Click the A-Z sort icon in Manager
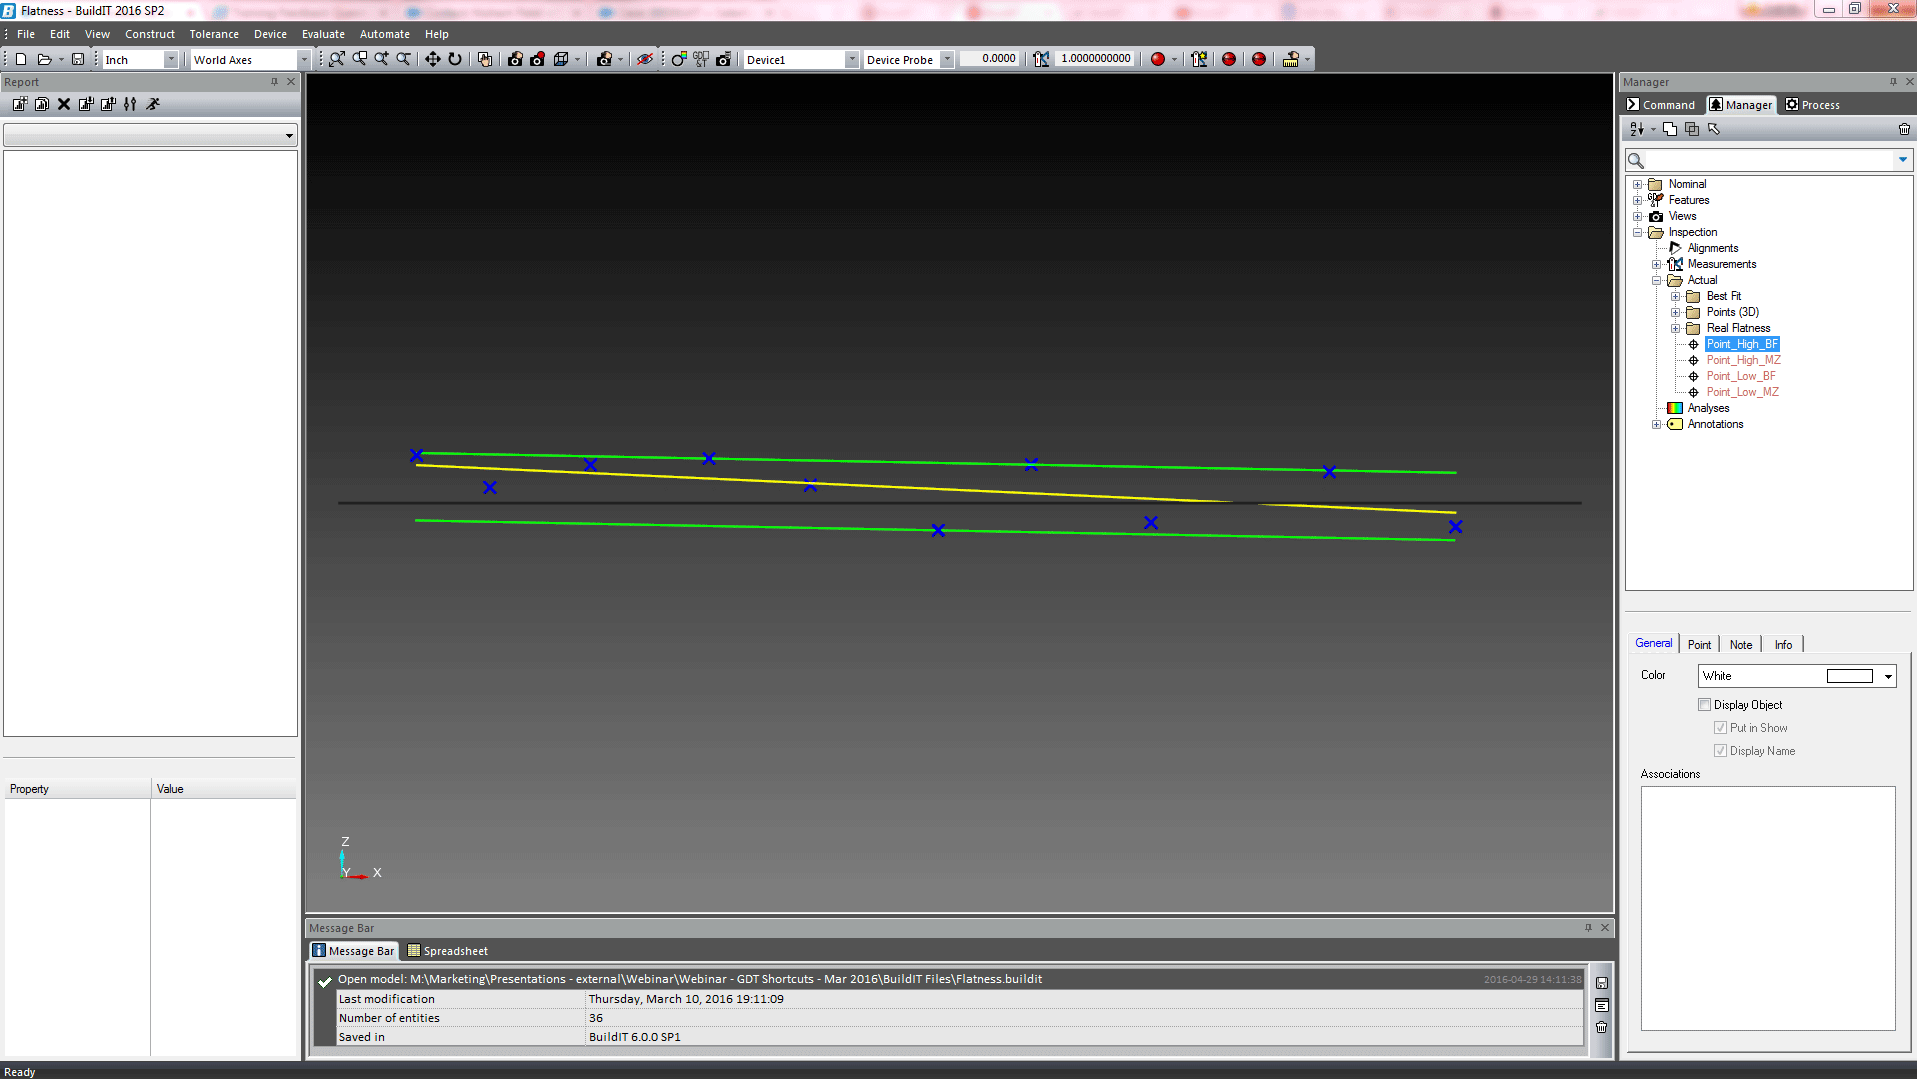This screenshot has width=1917, height=1079. tap(1637, 129)
